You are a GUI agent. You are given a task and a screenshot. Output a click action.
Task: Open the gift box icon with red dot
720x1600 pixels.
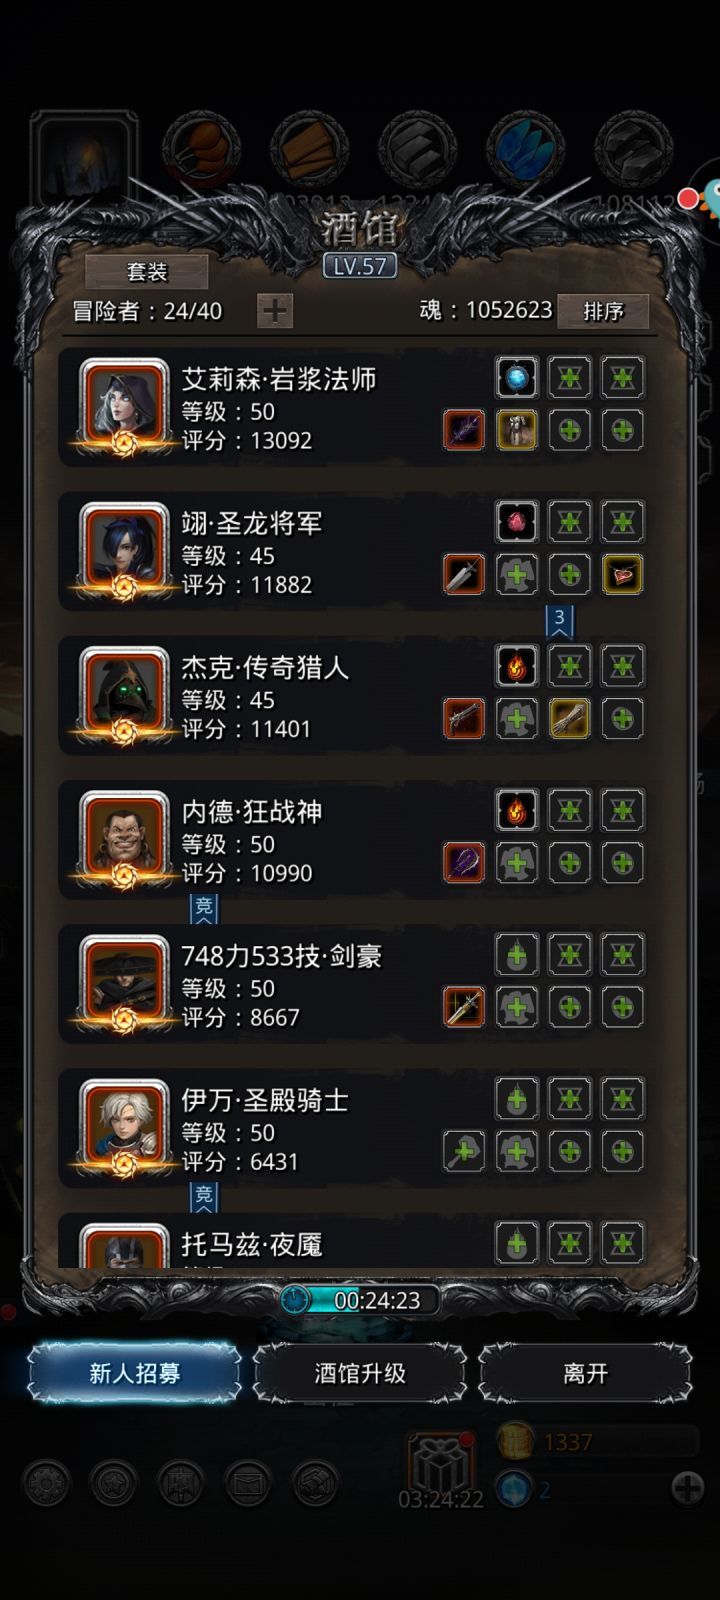pos(438,1465)
